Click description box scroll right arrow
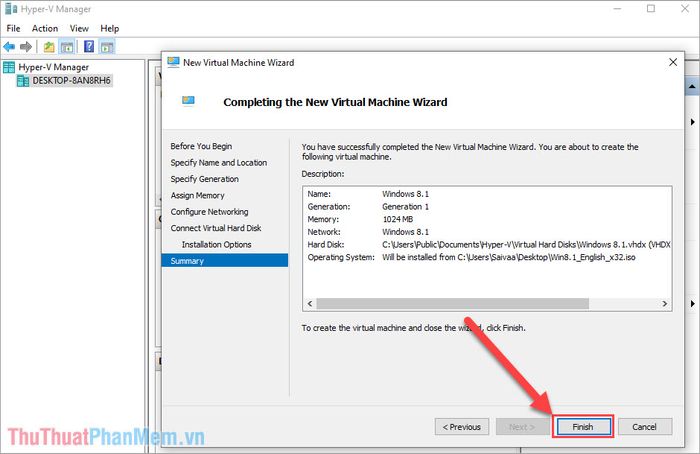The image size is (700, 454). (664, 304)
